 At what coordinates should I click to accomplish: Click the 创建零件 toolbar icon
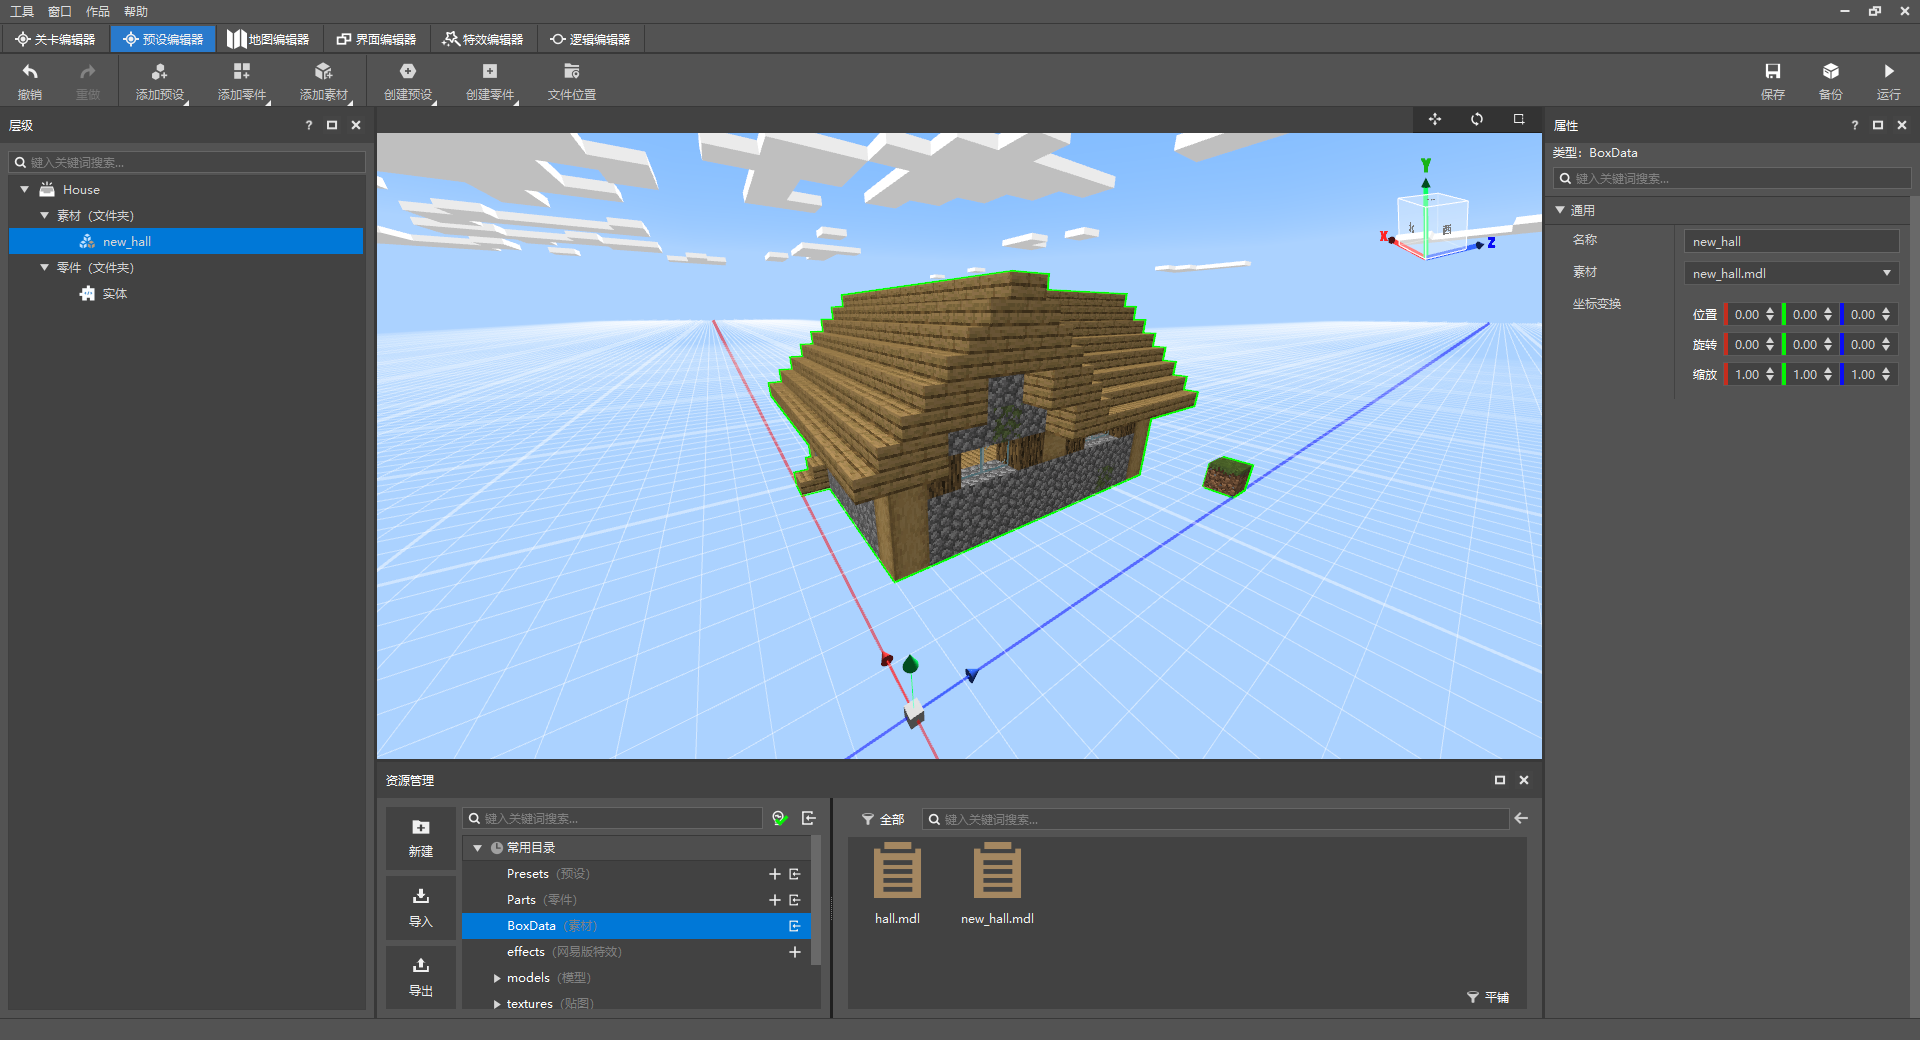click(489, 72)
